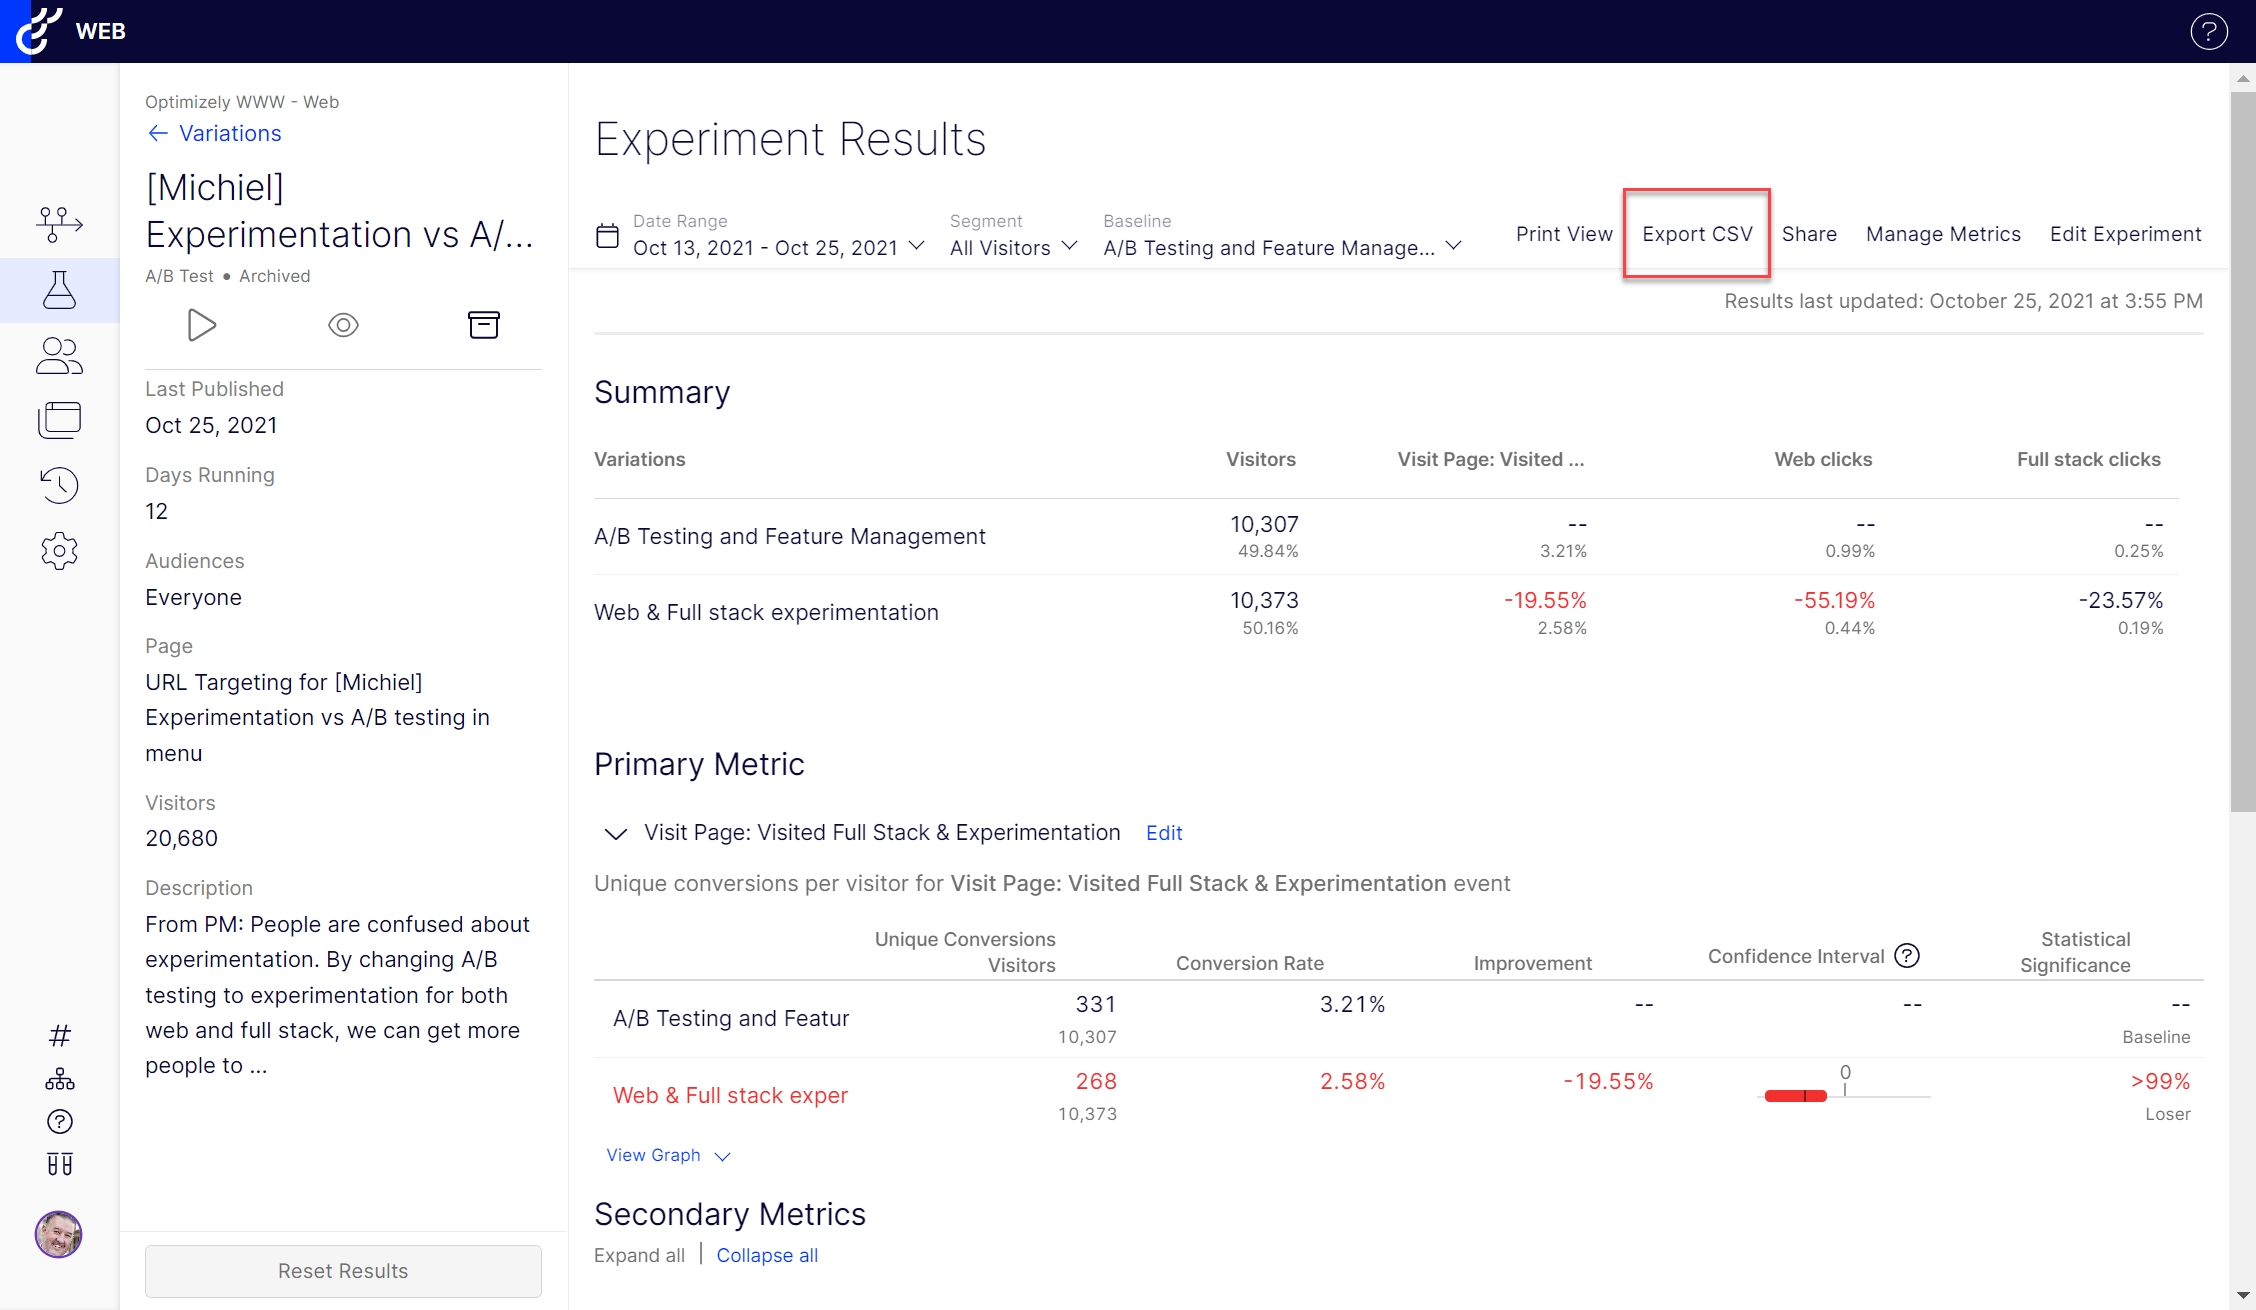Click the Statistical Significance column header
Viewport: 2256px width, 1310px height.
click(2075, 952)
